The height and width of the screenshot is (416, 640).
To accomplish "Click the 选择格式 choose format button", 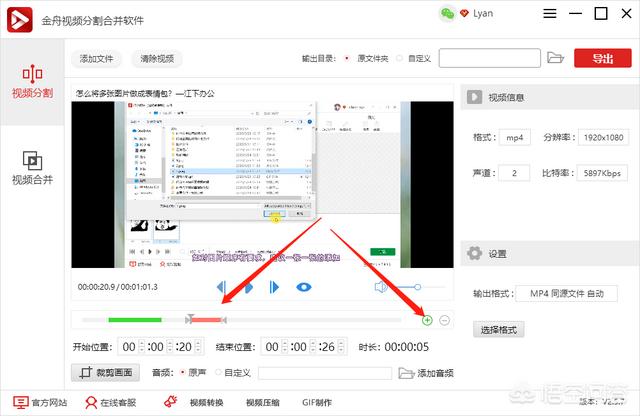I will point(498,329).
